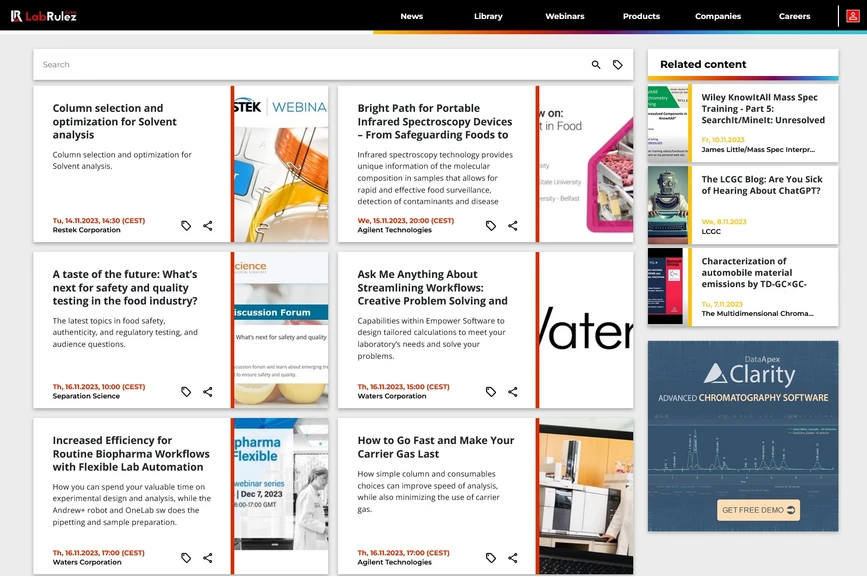Open the Library menu
Screen dimensions: 867x577
(x=488, y=16)
